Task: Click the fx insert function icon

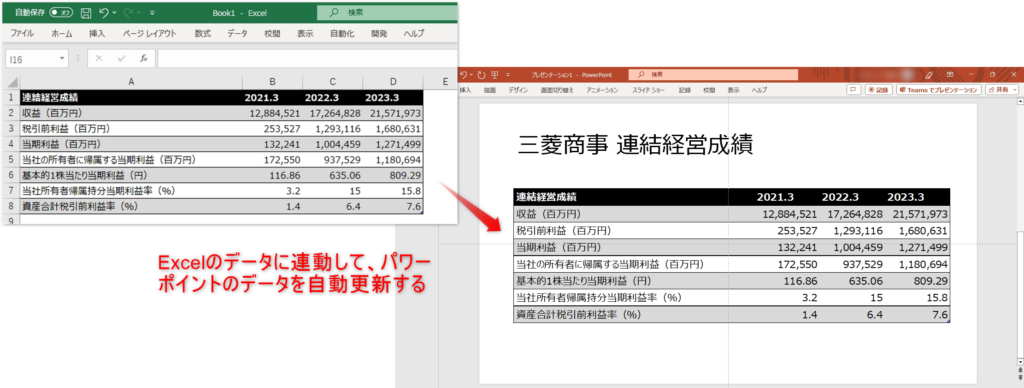Action: pyautogui.click(x=144, y=58)
